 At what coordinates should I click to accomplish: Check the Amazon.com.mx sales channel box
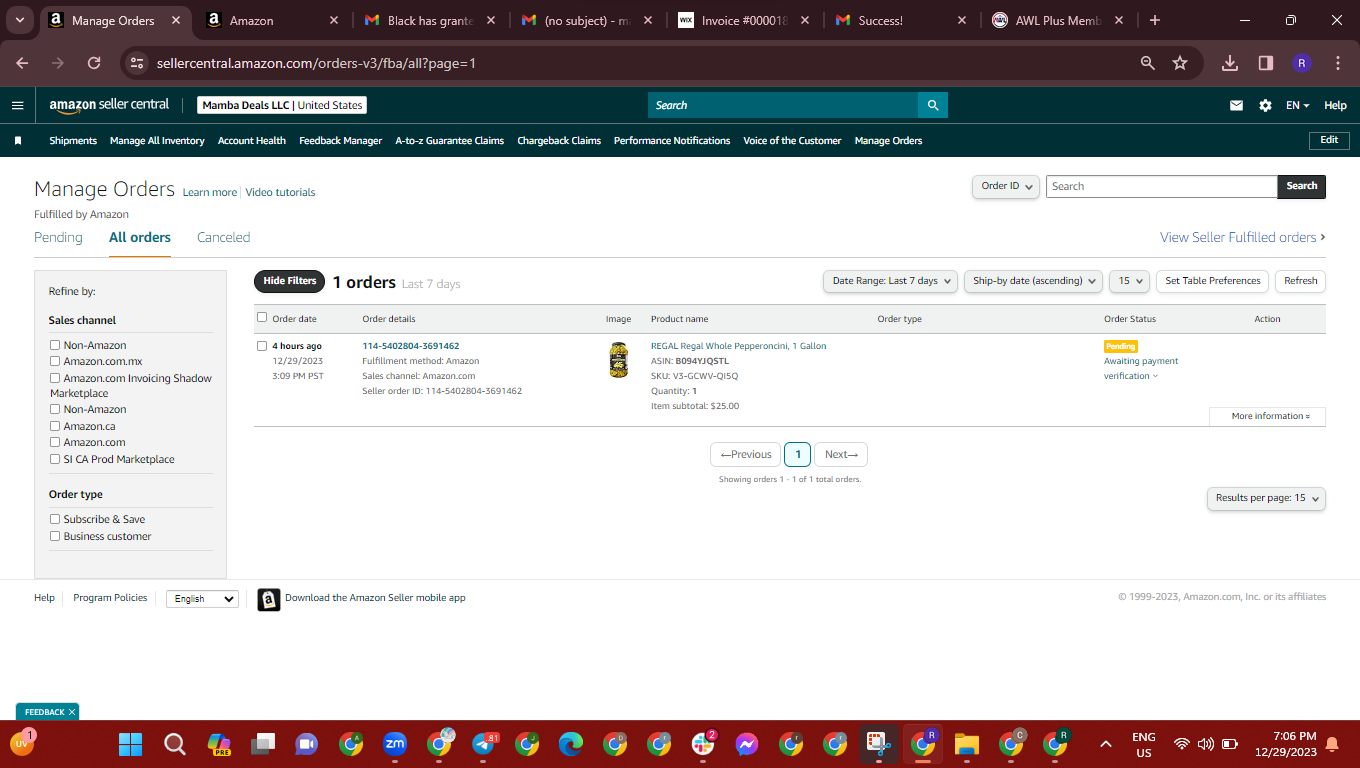pos(55,361)
